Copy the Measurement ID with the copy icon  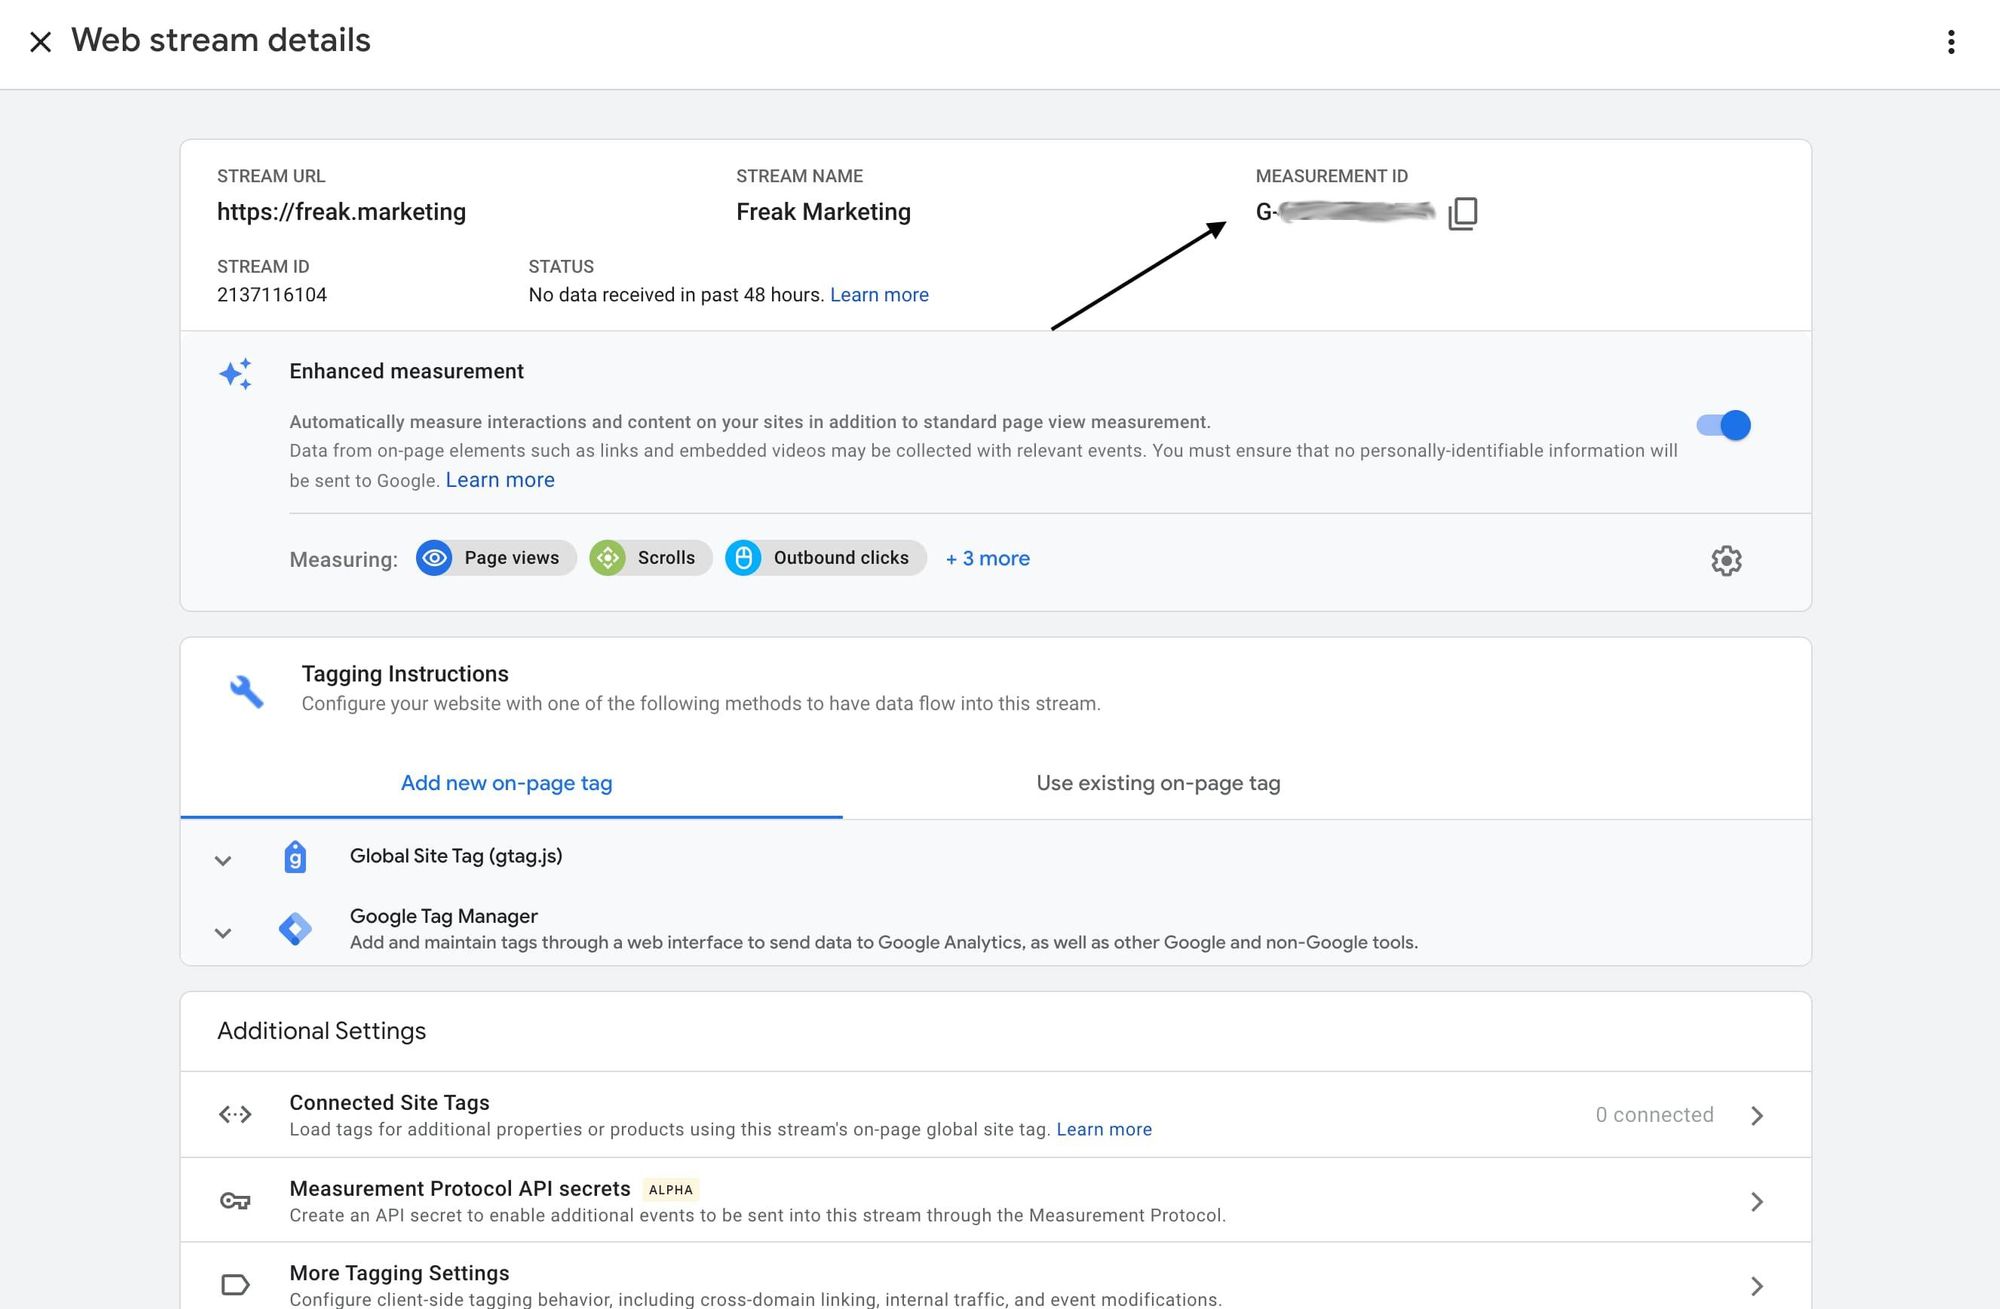pyautogui.click(x=1463, y=213)
